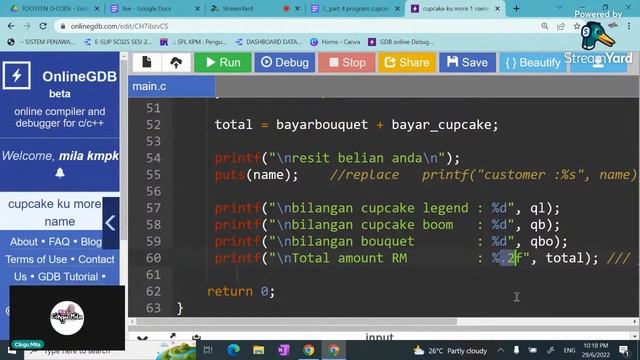Open Microsoft Edge from the taskbar
The width and height of the screenshot is (640, 360).
233,350
